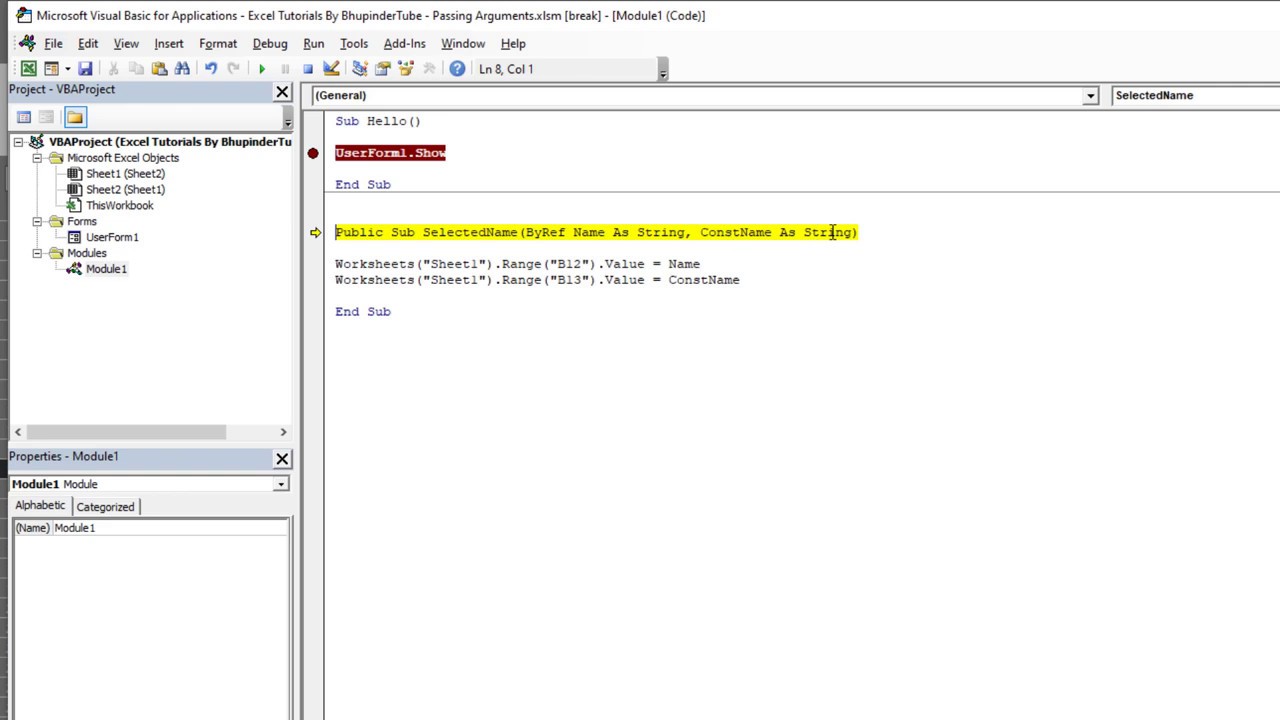Click the code line assigning Range B13
Image resolution: width=1280 pixels, height=720 pixels.
point(537,281)
